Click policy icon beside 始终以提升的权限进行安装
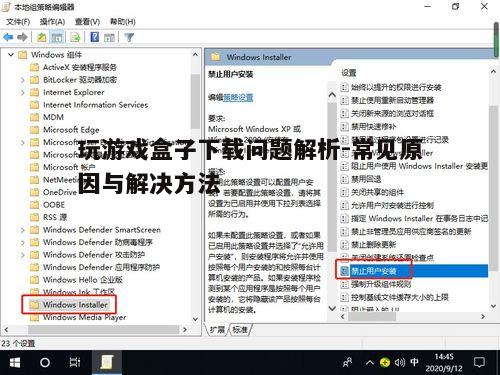The width and height of the screenshot is (500, 375). point(344,87)
